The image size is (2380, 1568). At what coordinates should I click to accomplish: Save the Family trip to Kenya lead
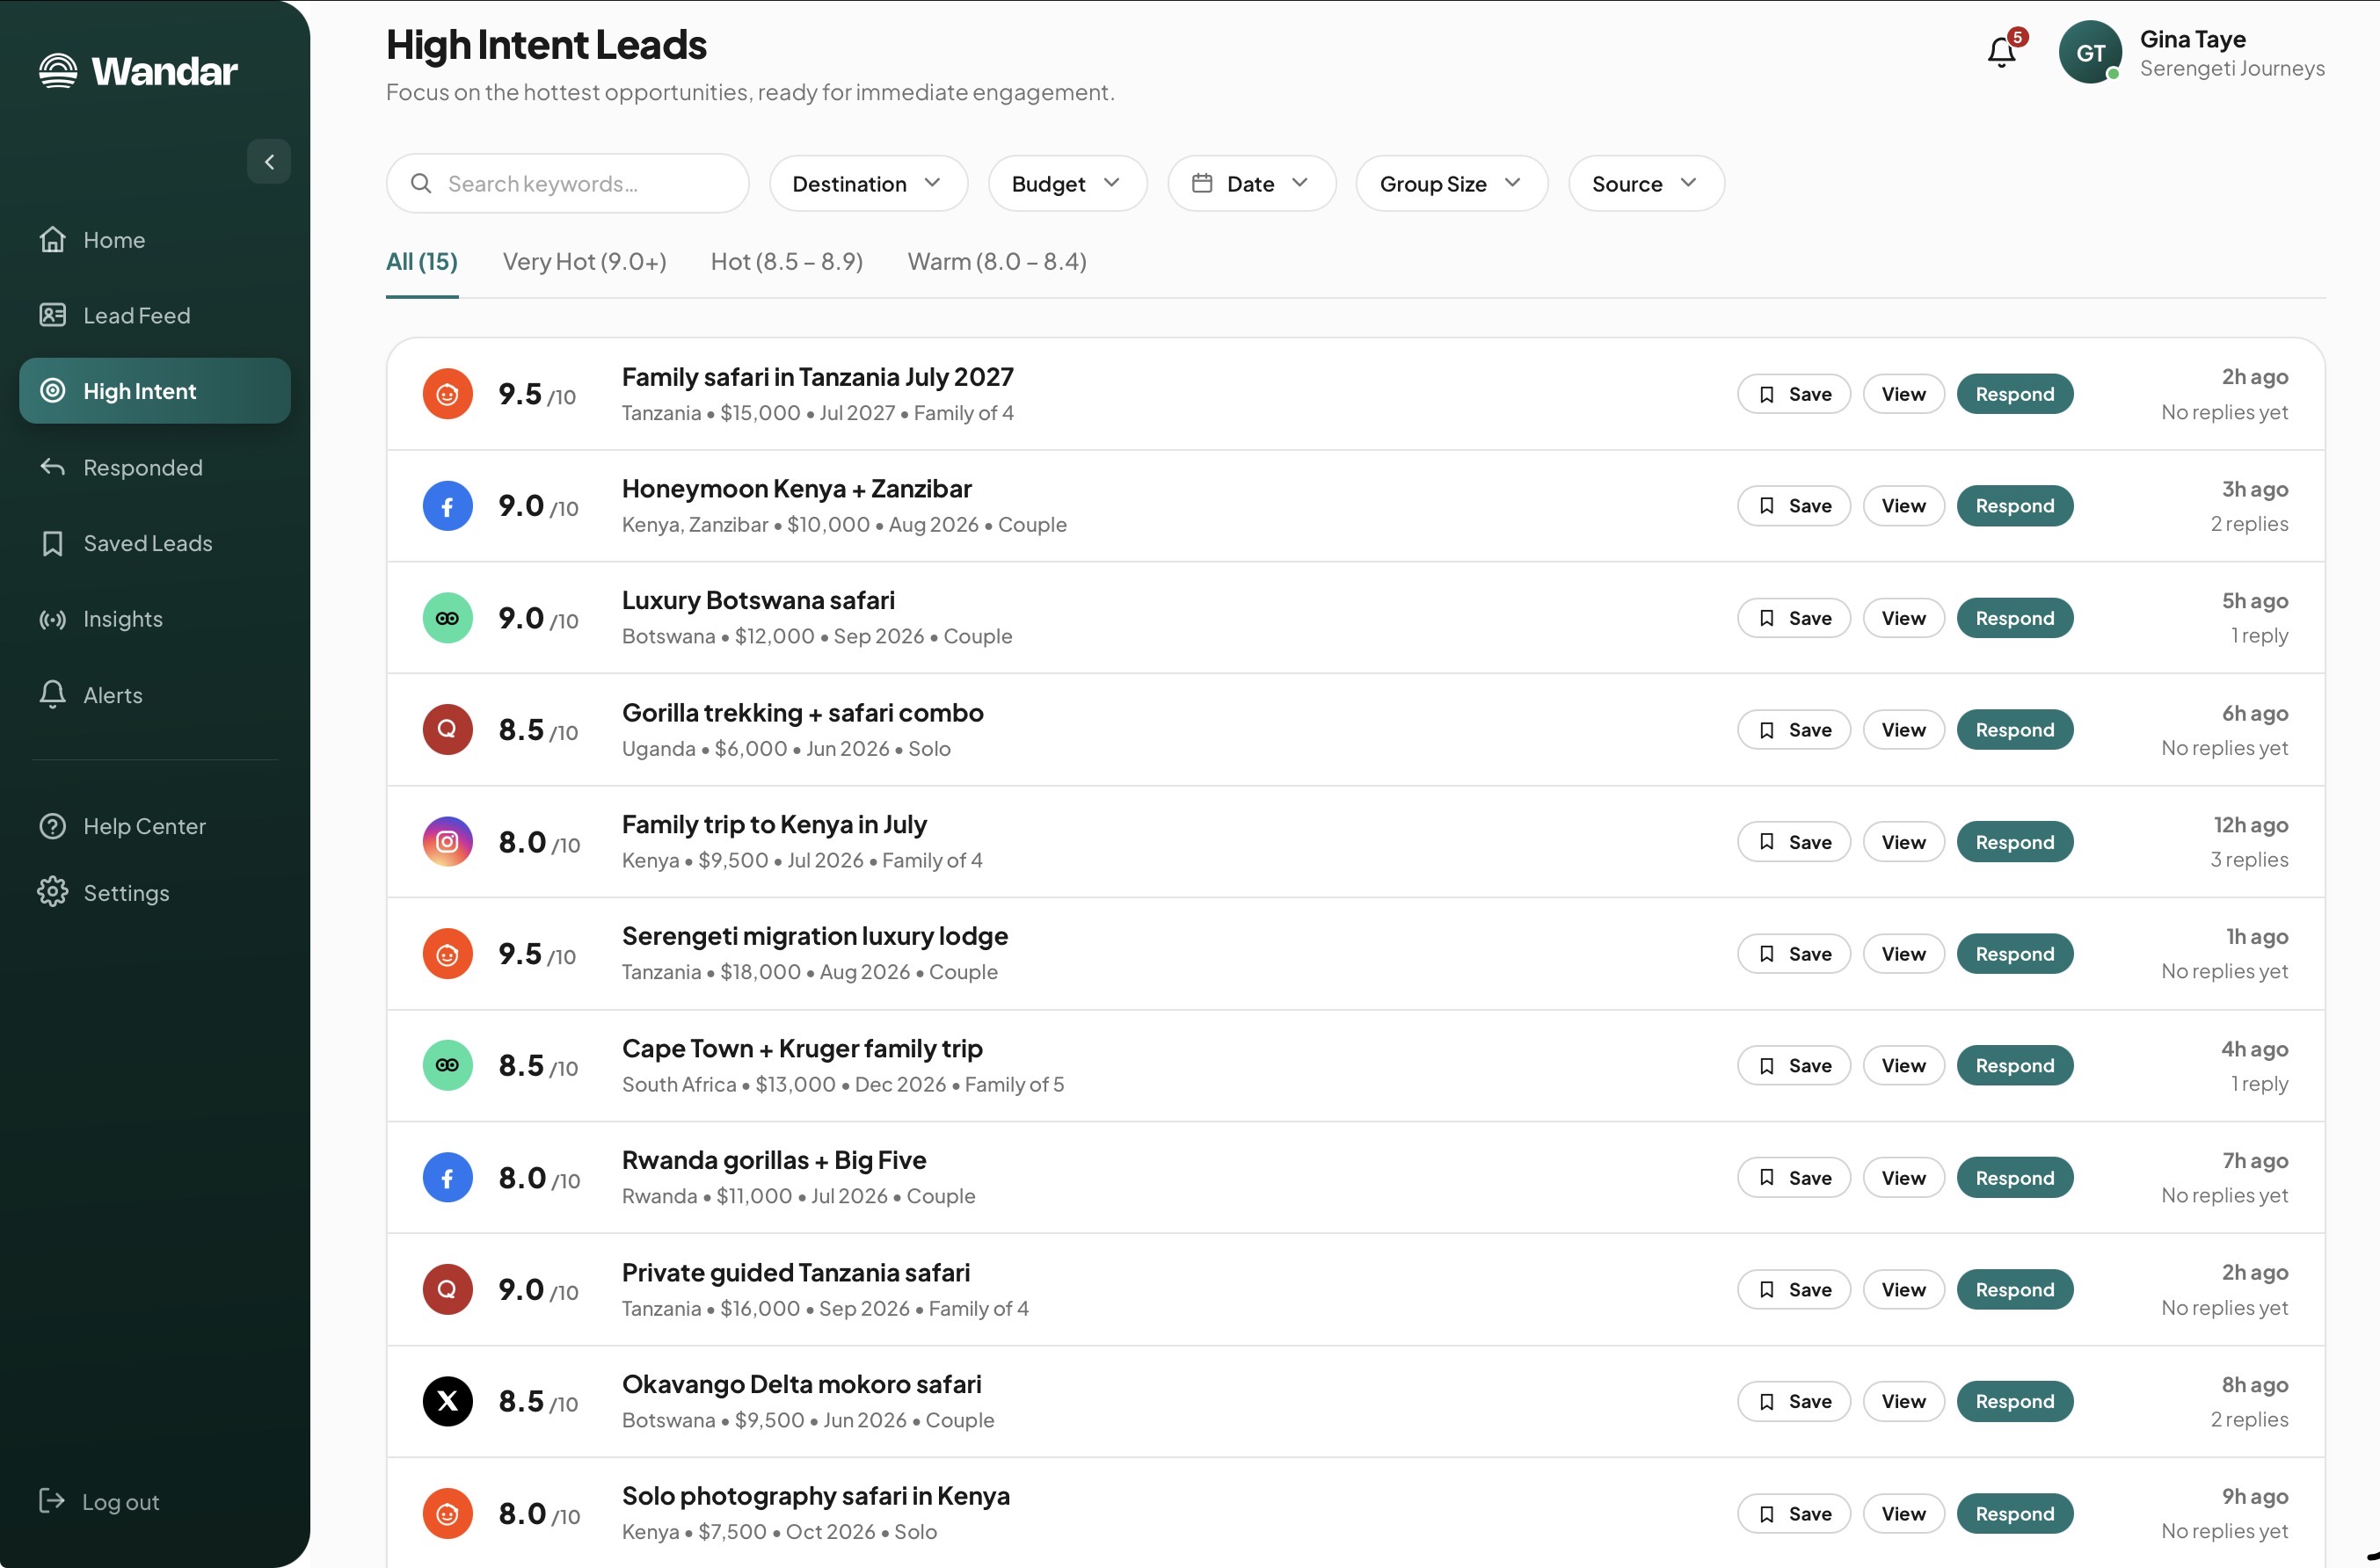pyautogui.click(x=1794, y=842)
